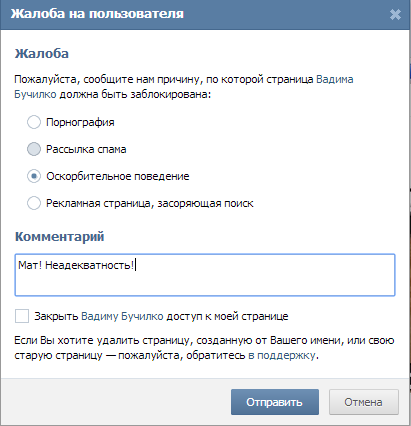Open the Вадима Бучилко profile link in the description
Screen dimensions: 411x426
[334, 79]
